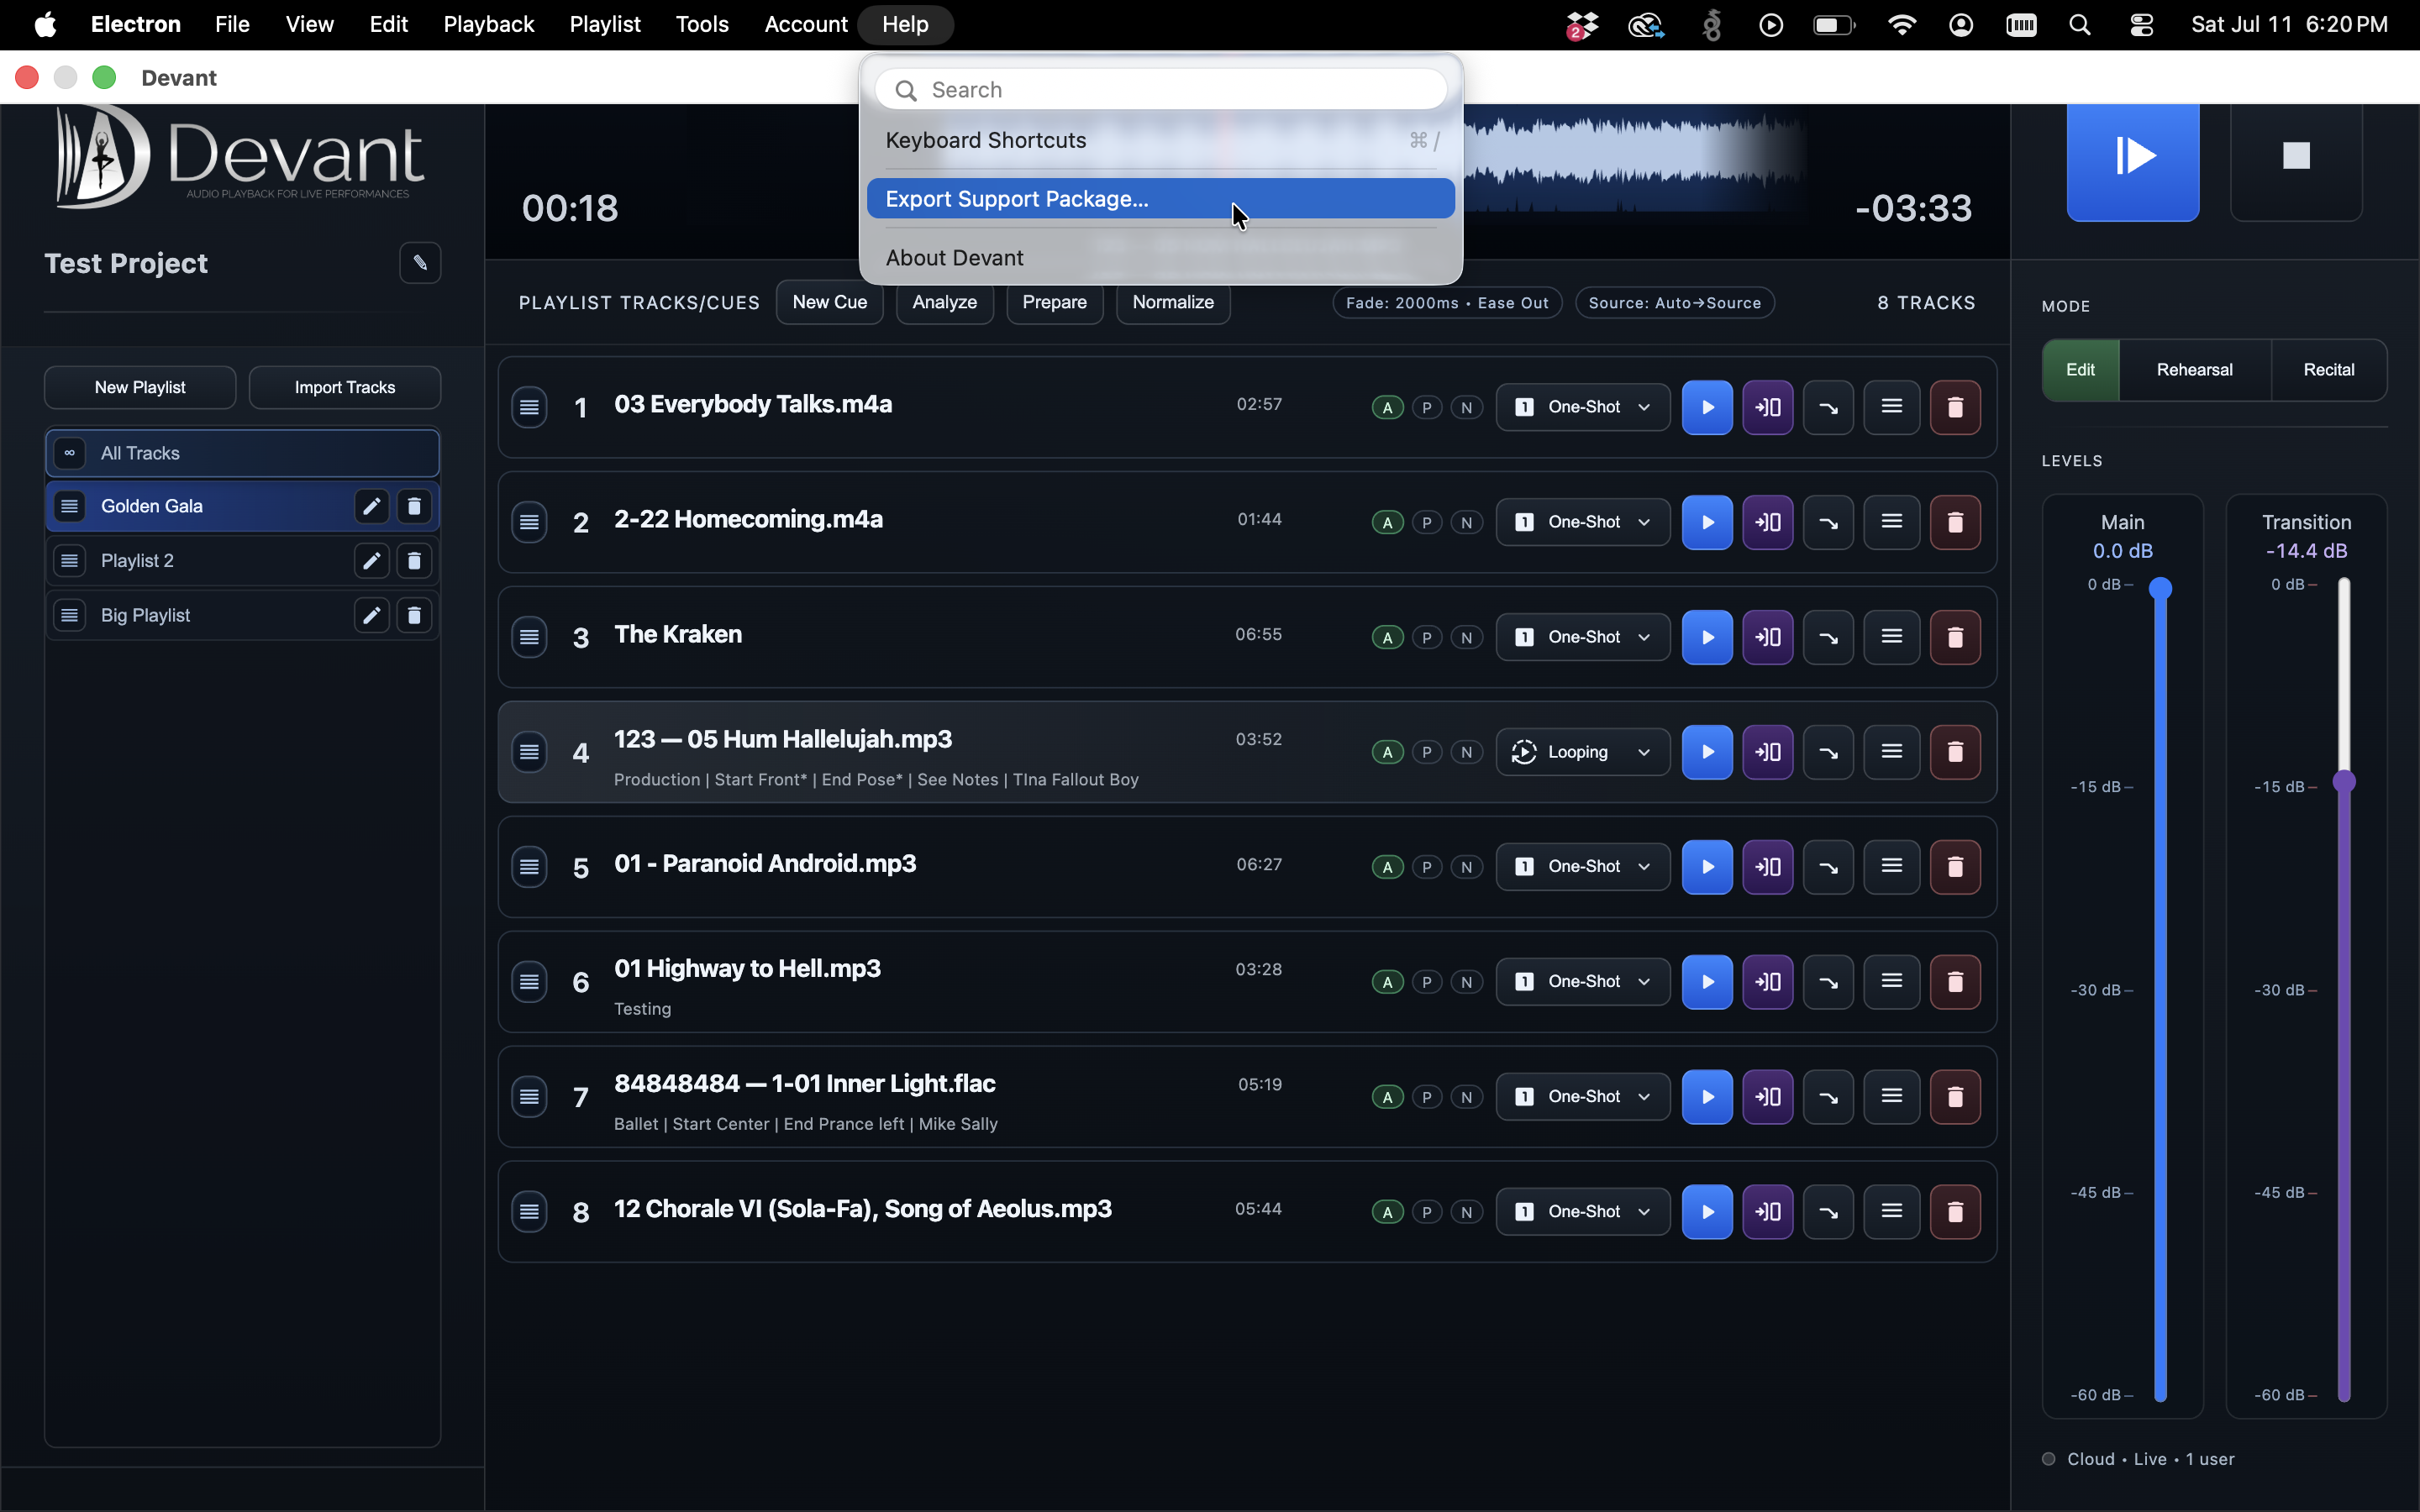Open notes menu icon for Everybody Talks row
Viewport: 2420px width, 1512px height.
pos(1891,407)
